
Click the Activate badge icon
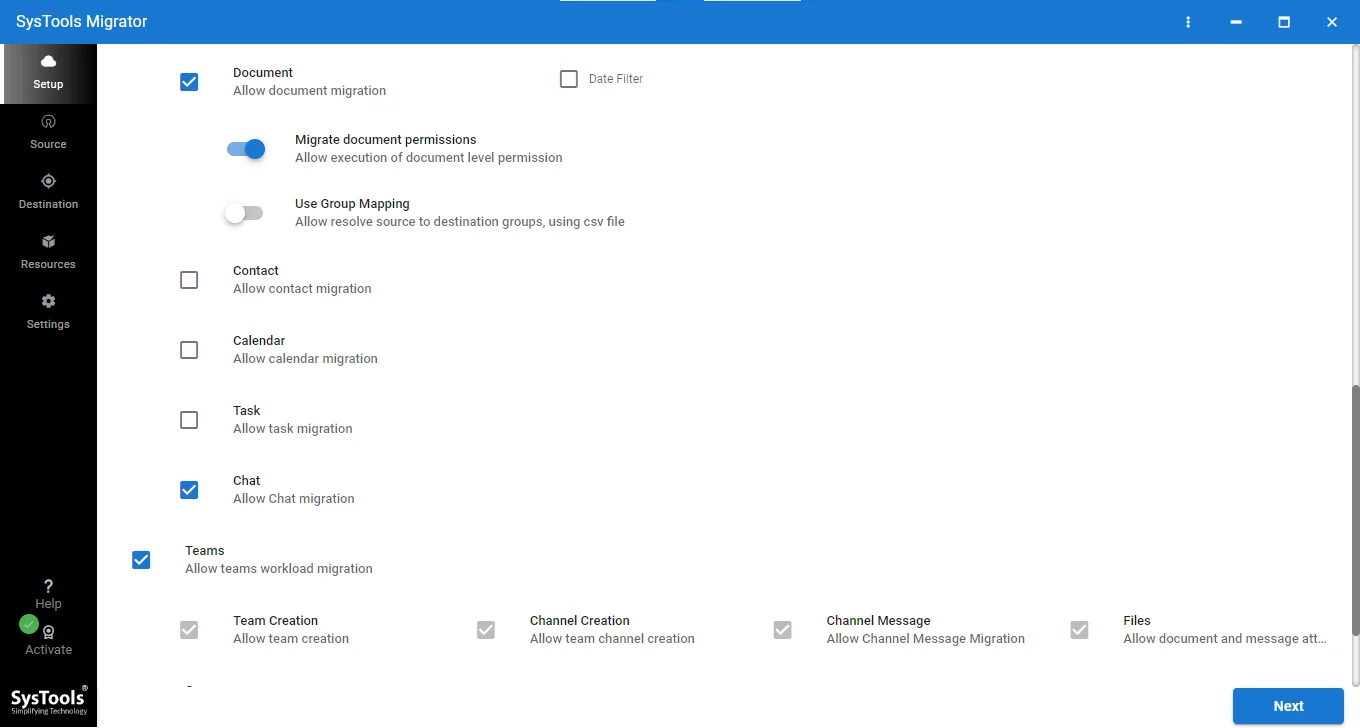click(x=48, y=632)
